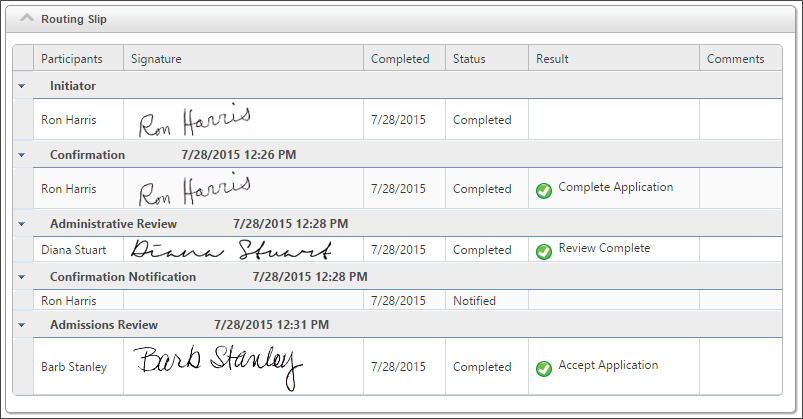Select Ron Harris in the Initiator row
803x419 pixels.
click(x=69, y=120)
